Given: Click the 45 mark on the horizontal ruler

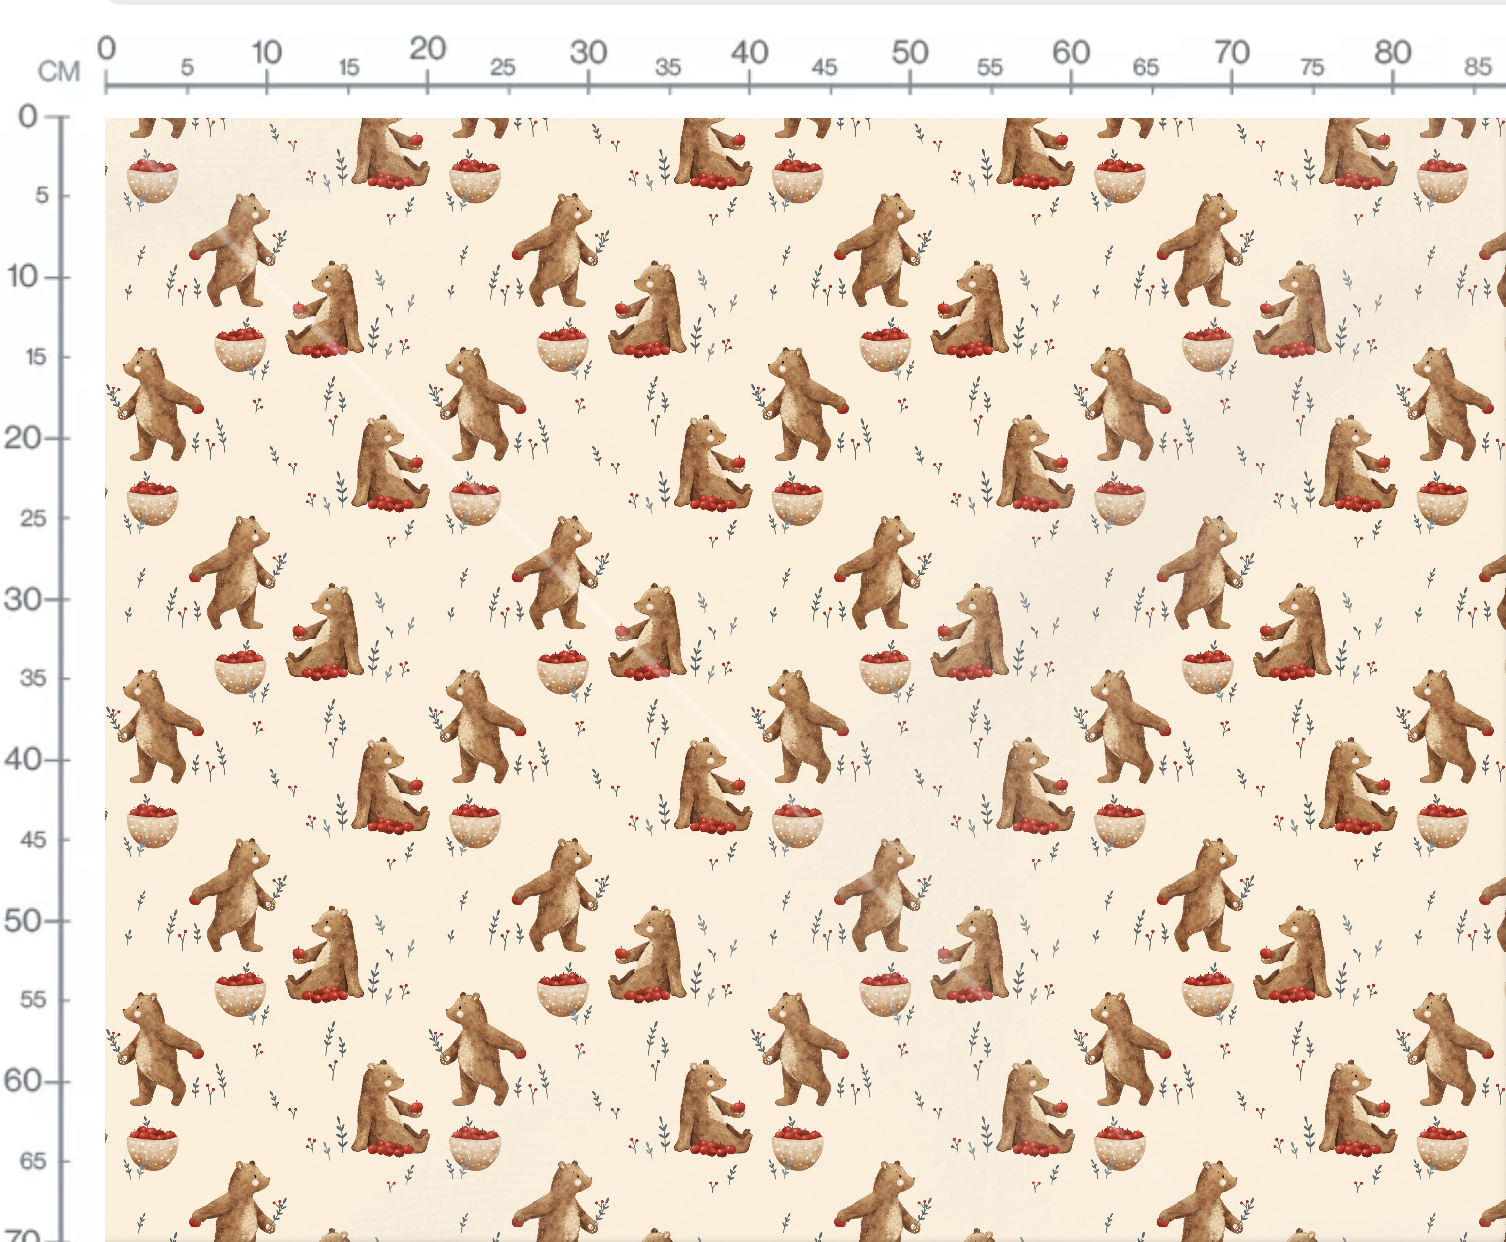Looking at the screenshot, I should (x=824, y=67).
